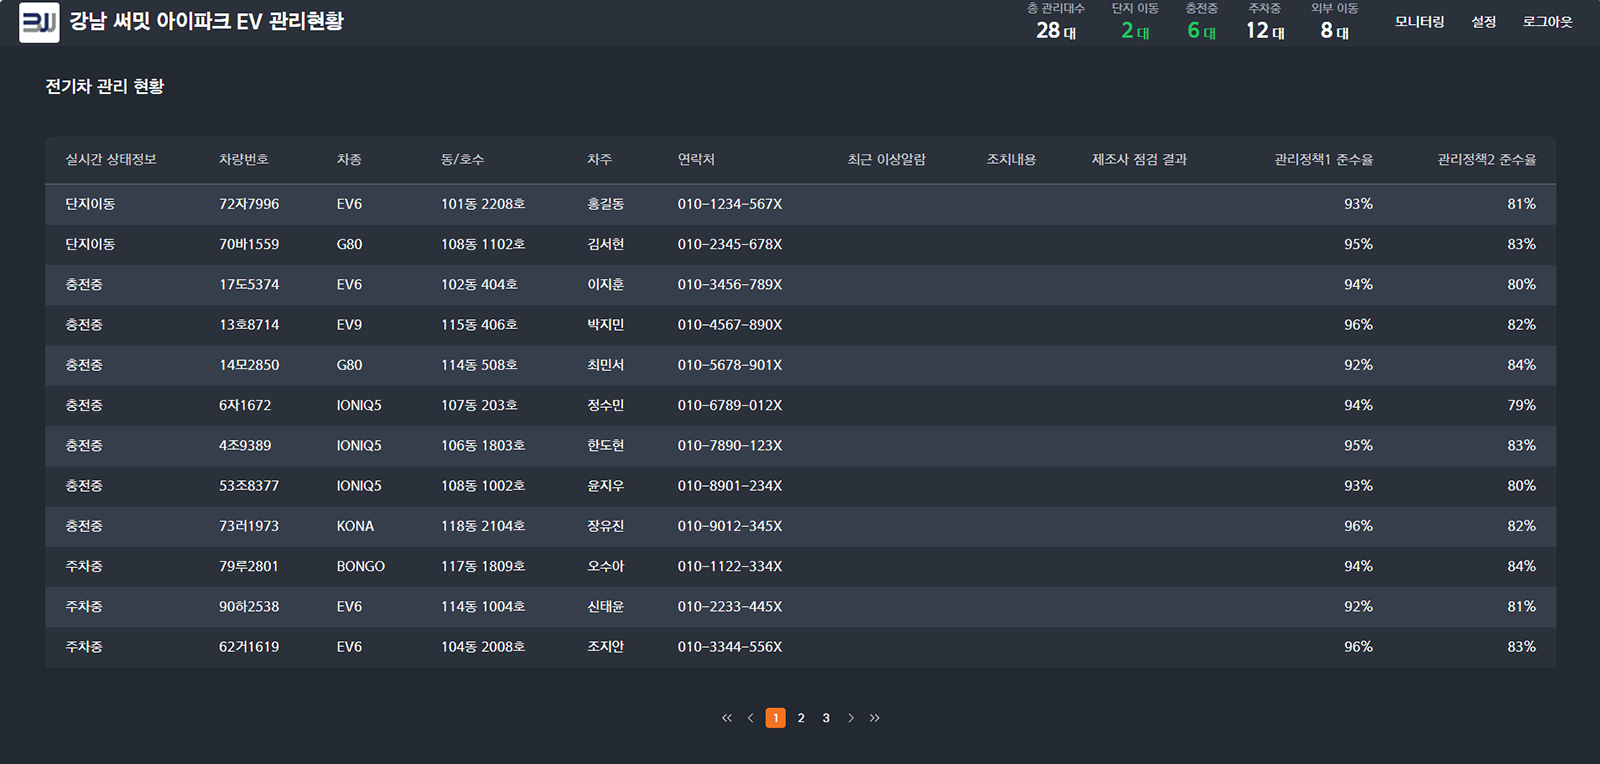Select page 2 in pagination

coord(801,718)
